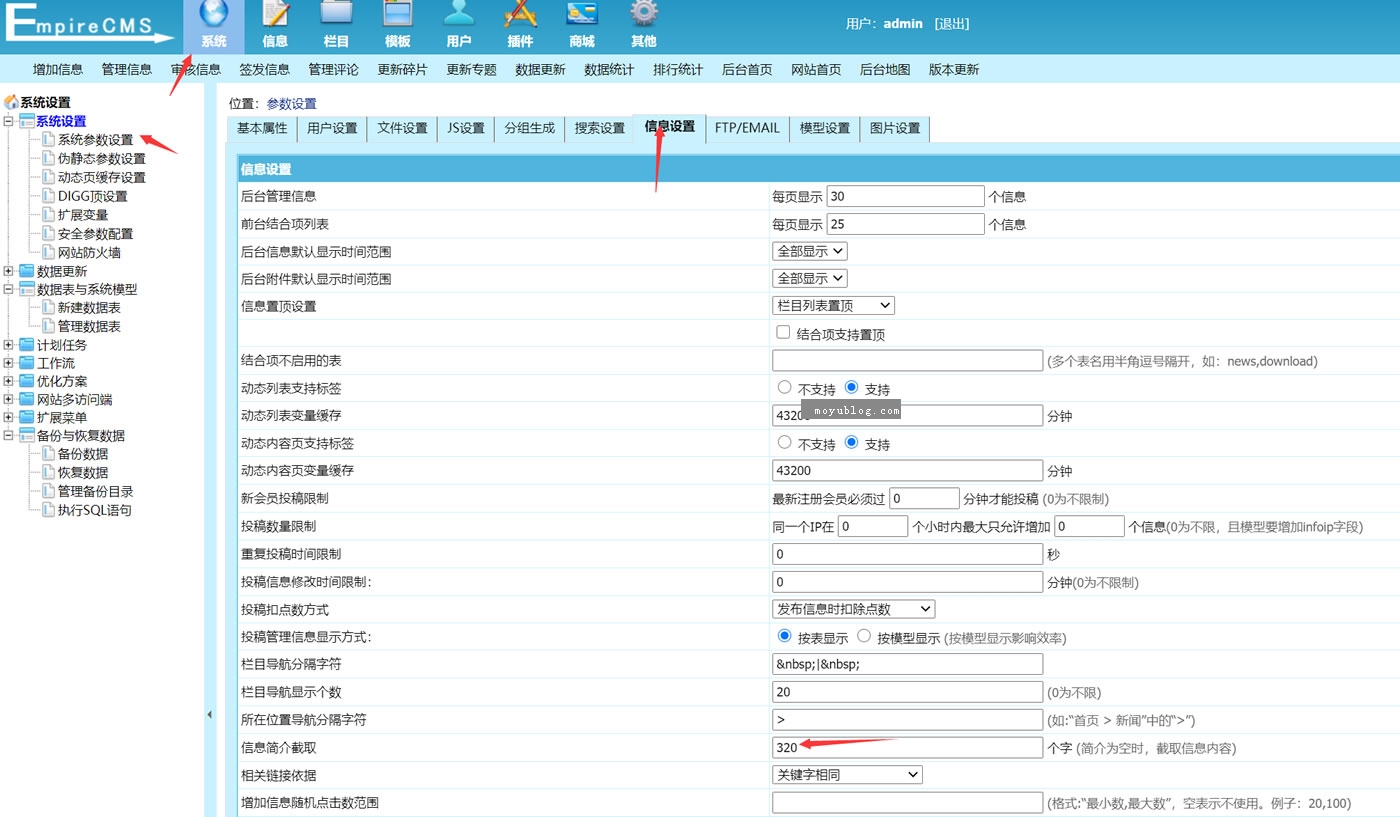Select the 模板 (Templates) module icon

point(398,25)
